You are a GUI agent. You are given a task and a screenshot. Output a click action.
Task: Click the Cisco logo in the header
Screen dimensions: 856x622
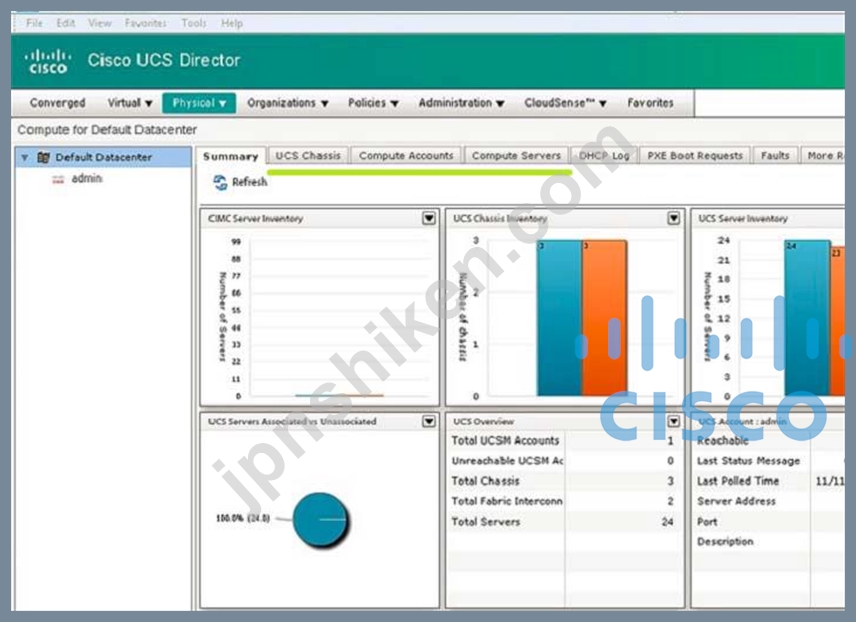(48, 61)
